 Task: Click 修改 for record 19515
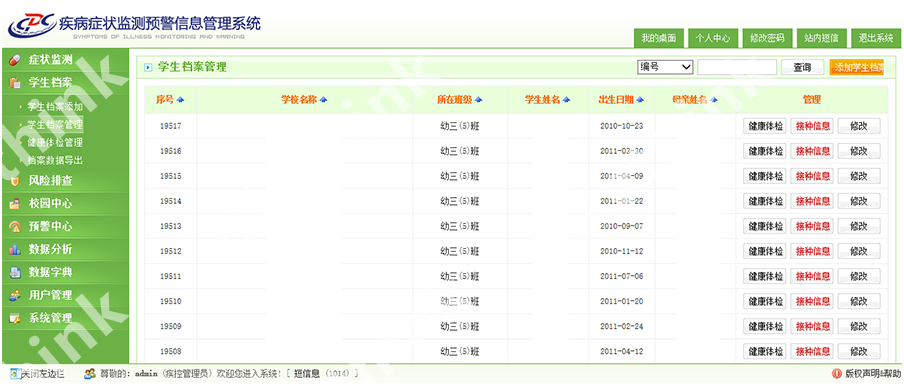[859, 176]
